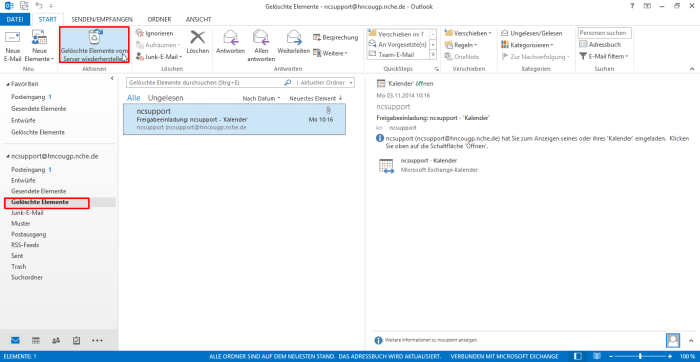Open the RSS-Feeds folder
The width and height of the screenshot is (700, 362).
pos(25,245)
